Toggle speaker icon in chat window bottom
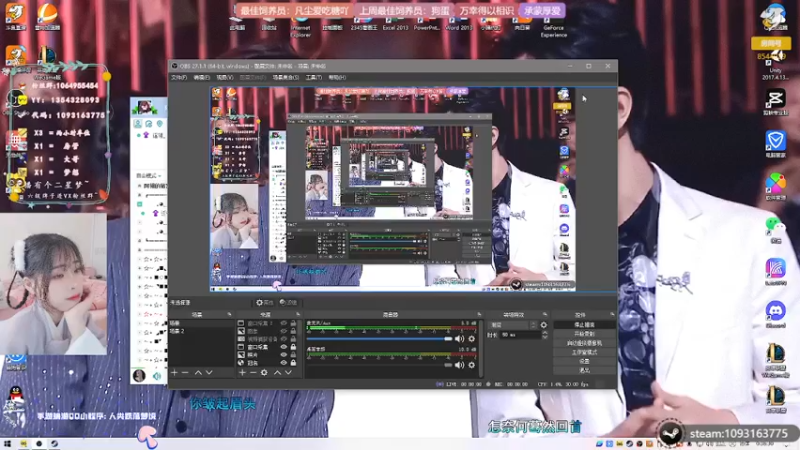Image resolution: width=800 pixels, height=450 pixels. click(157, 376)
